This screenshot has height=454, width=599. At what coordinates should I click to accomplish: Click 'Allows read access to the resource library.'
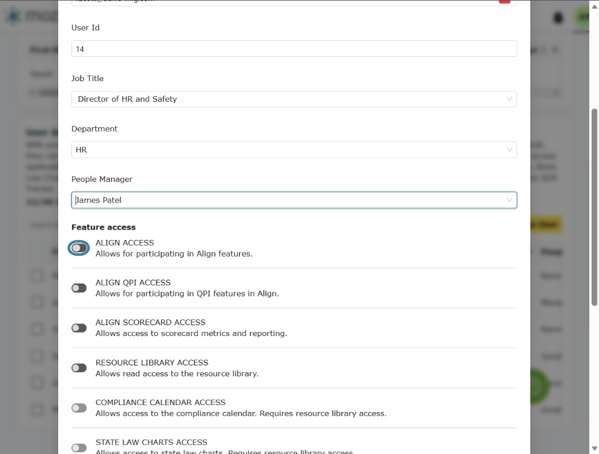point(177,373)
